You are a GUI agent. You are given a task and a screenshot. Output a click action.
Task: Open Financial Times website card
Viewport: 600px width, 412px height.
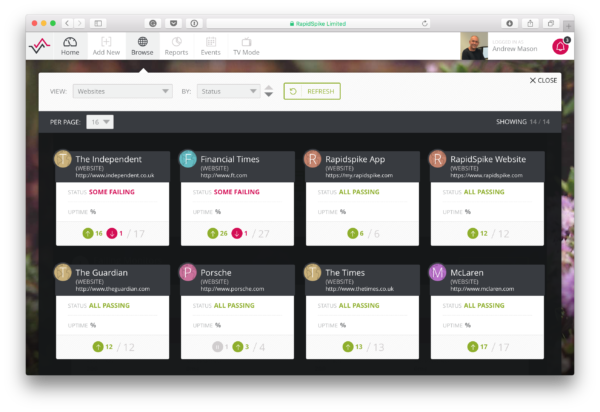(237, 198)
